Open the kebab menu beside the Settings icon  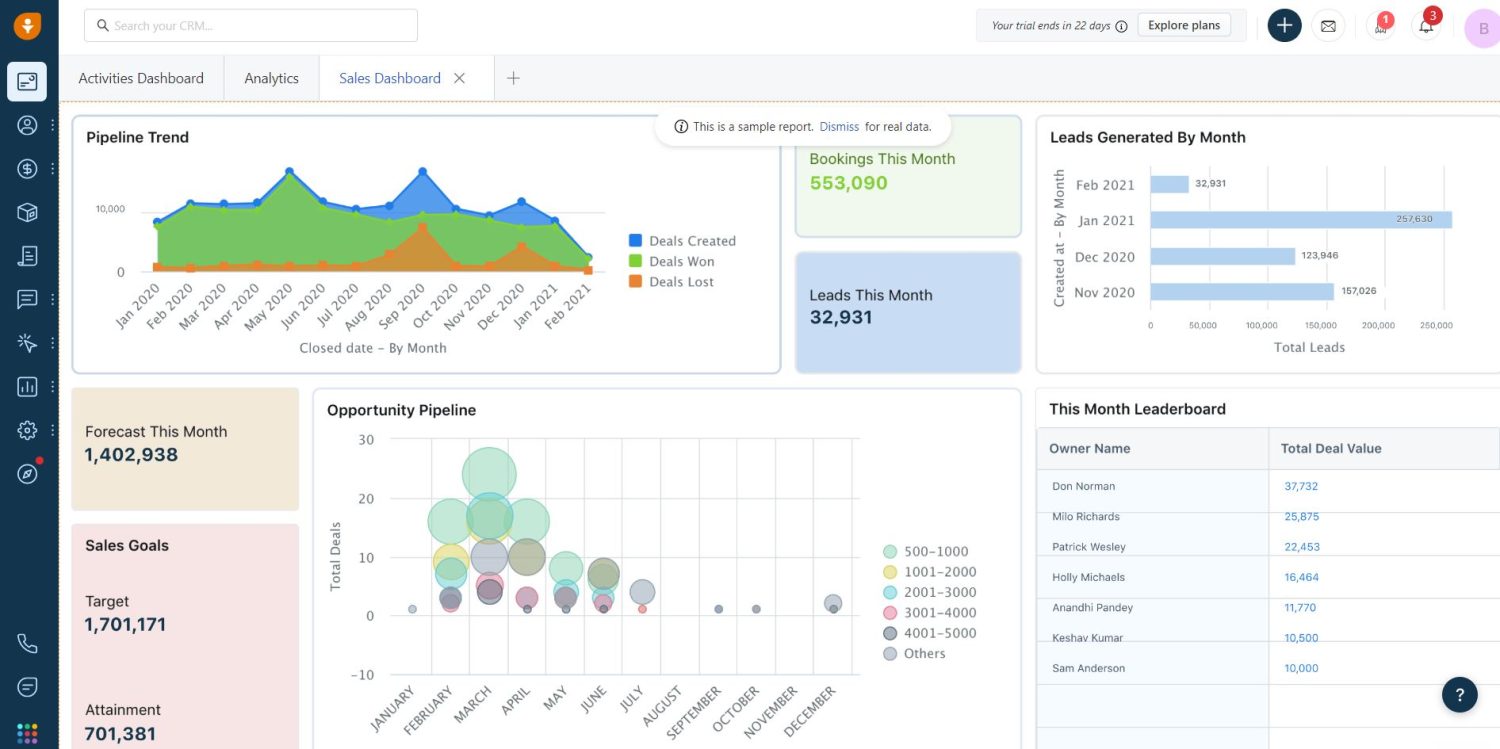click(x=52, y=429)
